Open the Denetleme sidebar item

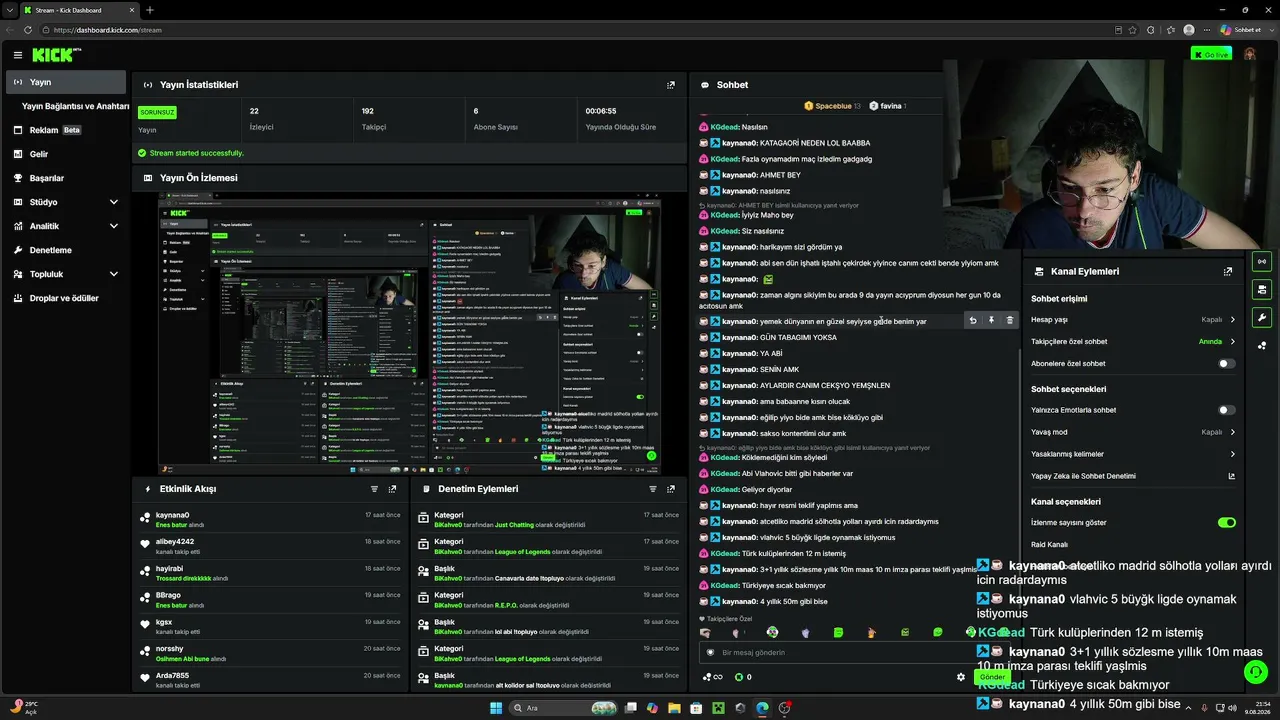(x=66, y=250)
